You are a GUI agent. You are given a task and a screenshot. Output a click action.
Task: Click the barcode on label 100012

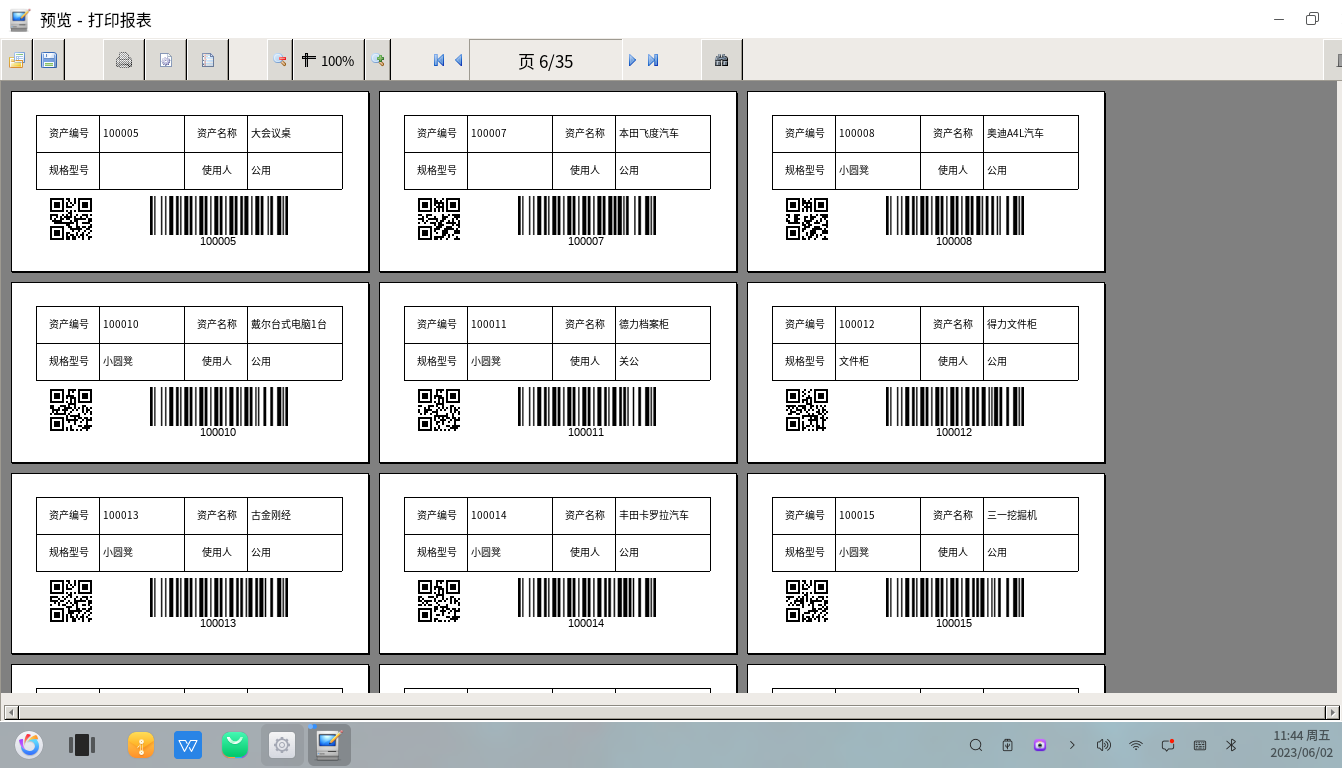tap(955, 406)
